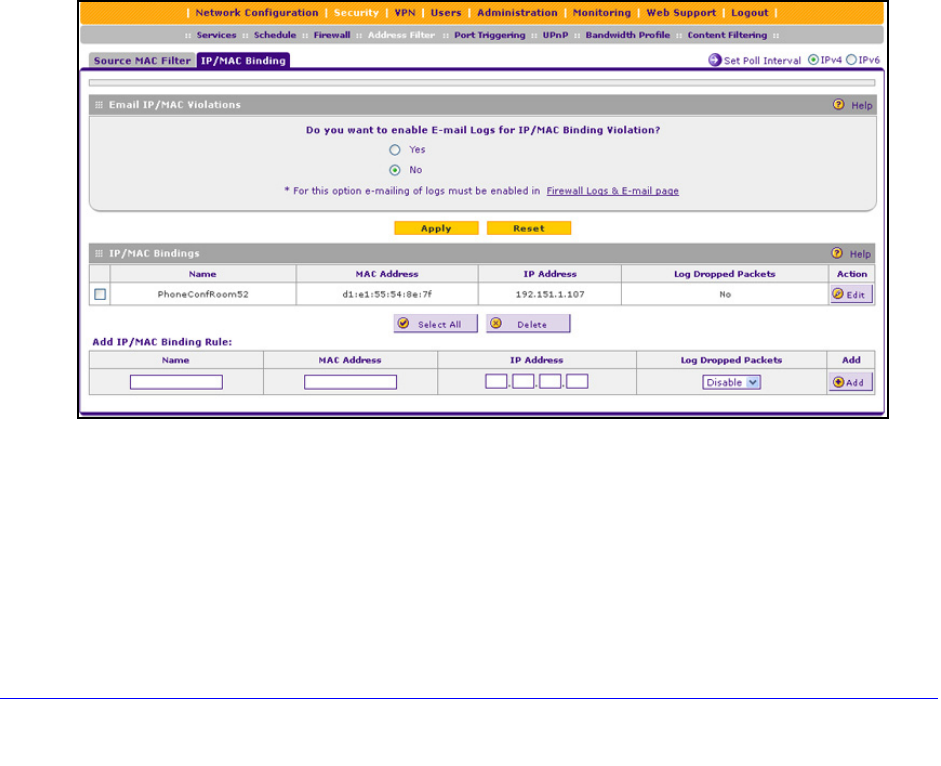Image resolution: width=941 pixels, height=766 pixels.
Task: Switch to the Source MAC Filter tab
Action: (142, 61)
